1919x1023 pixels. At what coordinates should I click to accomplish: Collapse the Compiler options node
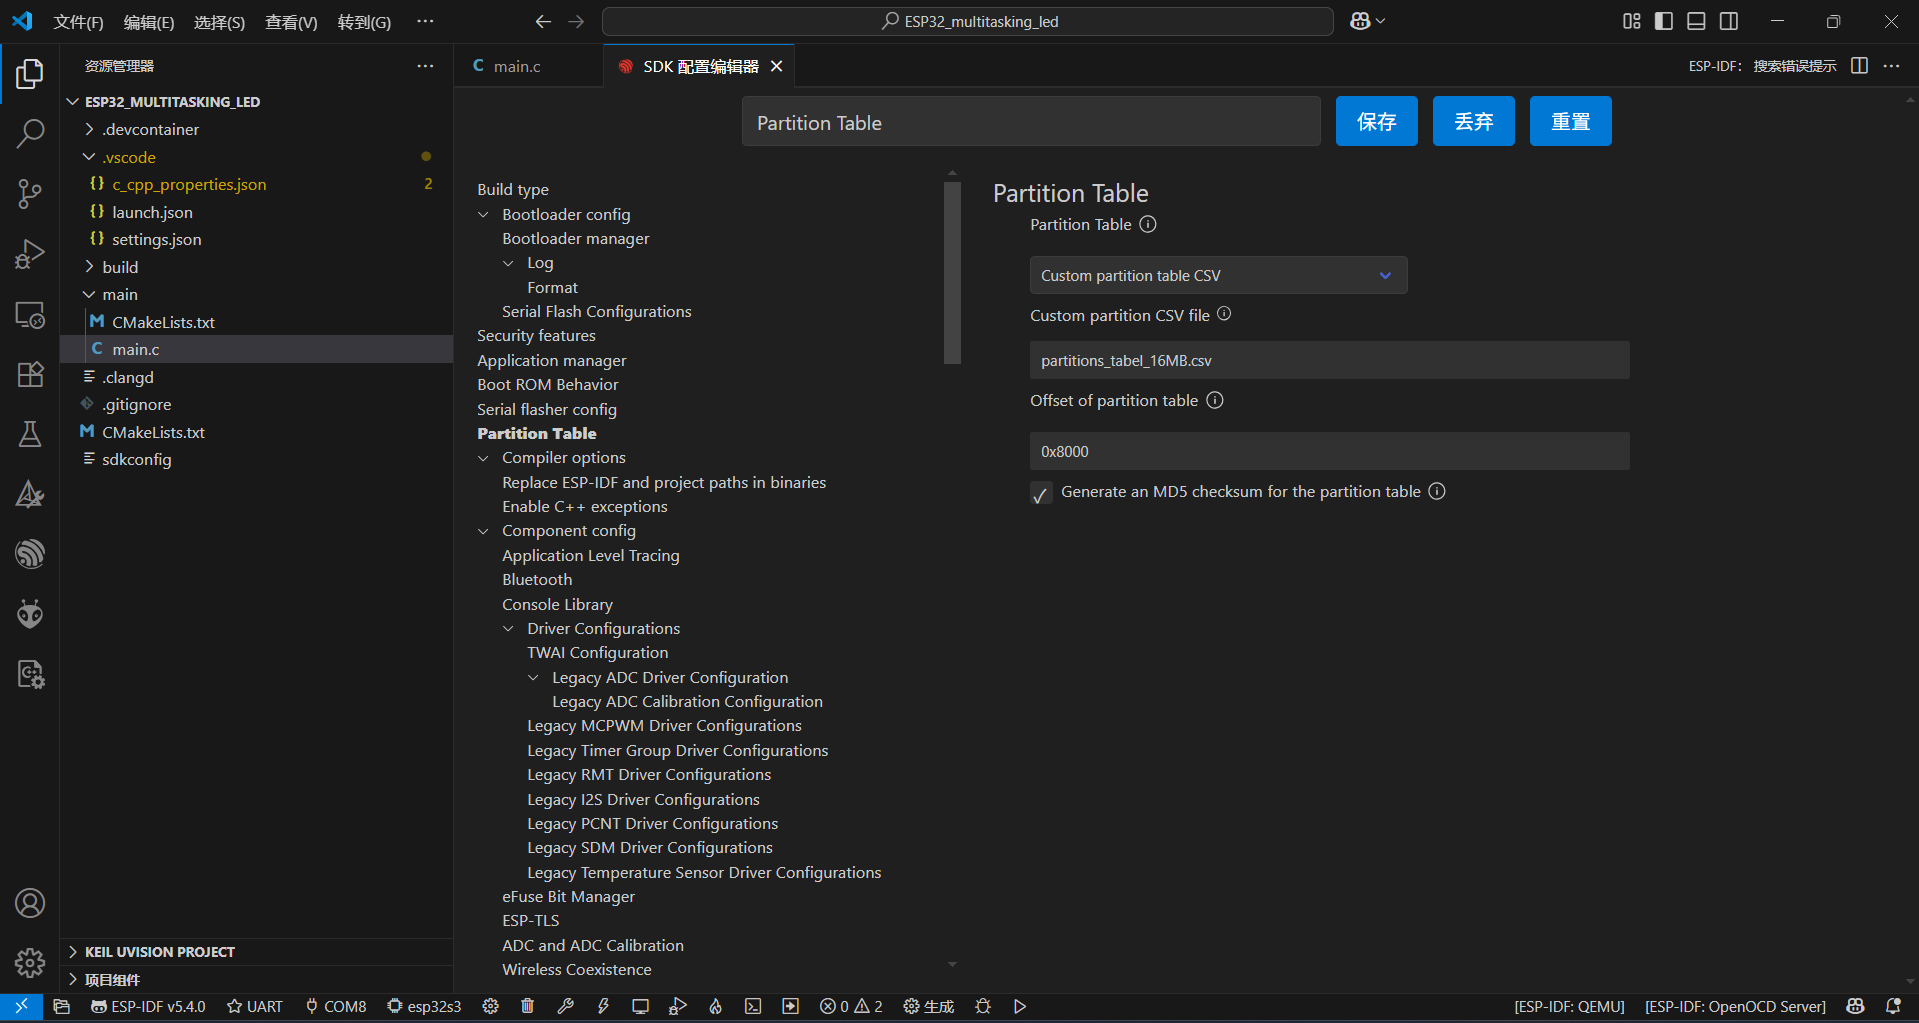[x=484, y=458]
